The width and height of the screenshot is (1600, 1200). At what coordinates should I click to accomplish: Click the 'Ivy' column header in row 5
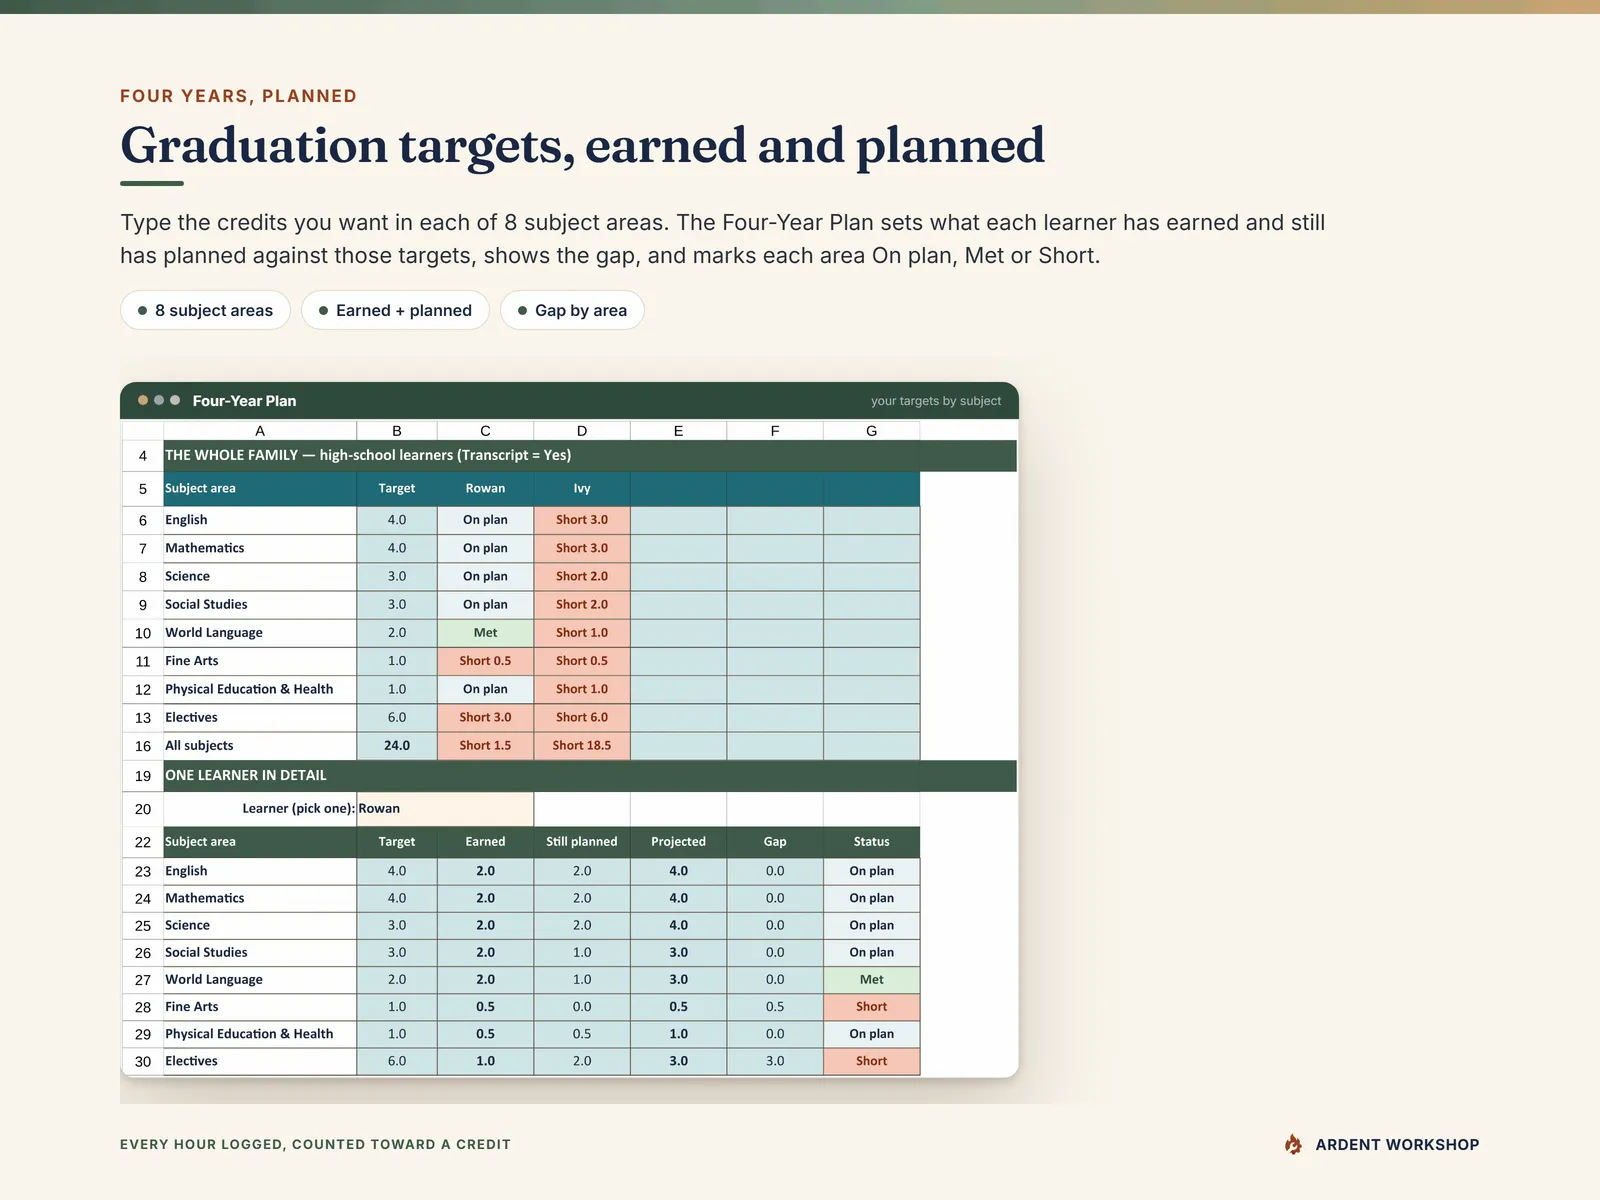pos(582,489)
